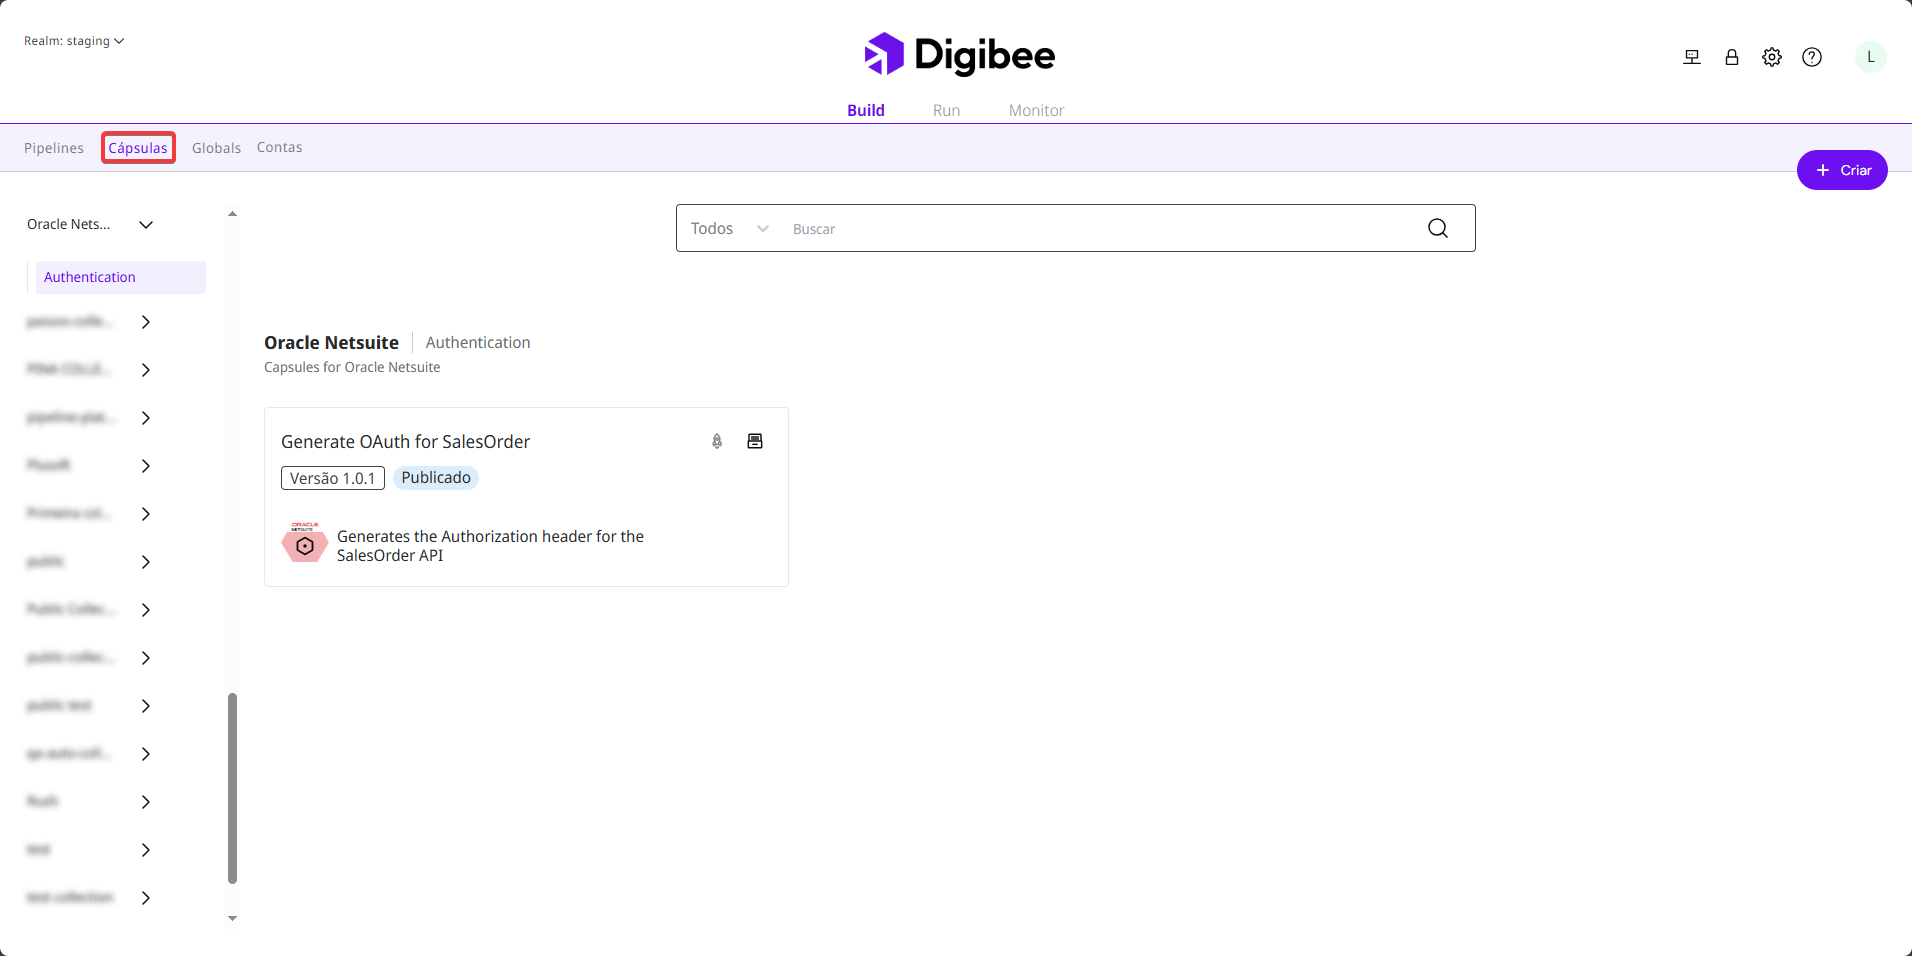
Task: Open the help question mark icon
Action: click(1811, 57)
